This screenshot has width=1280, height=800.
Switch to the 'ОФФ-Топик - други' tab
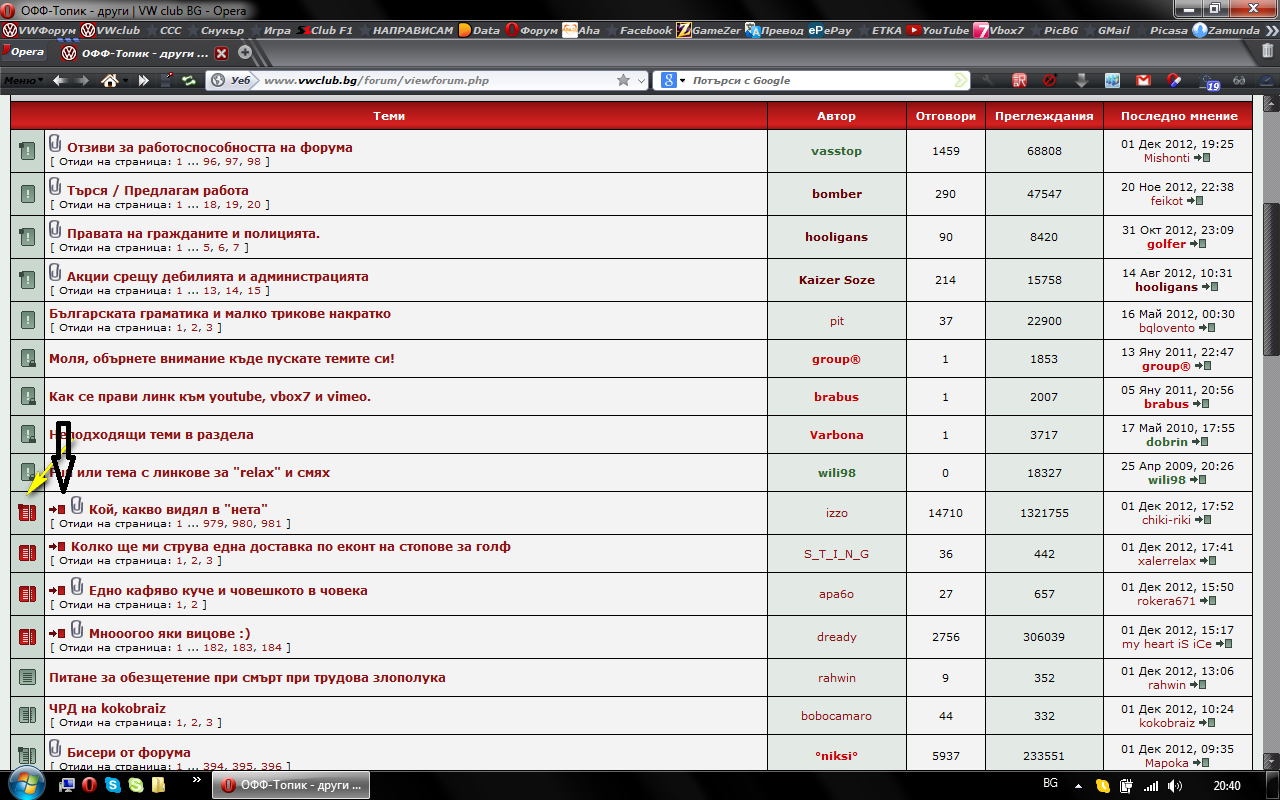138,53
